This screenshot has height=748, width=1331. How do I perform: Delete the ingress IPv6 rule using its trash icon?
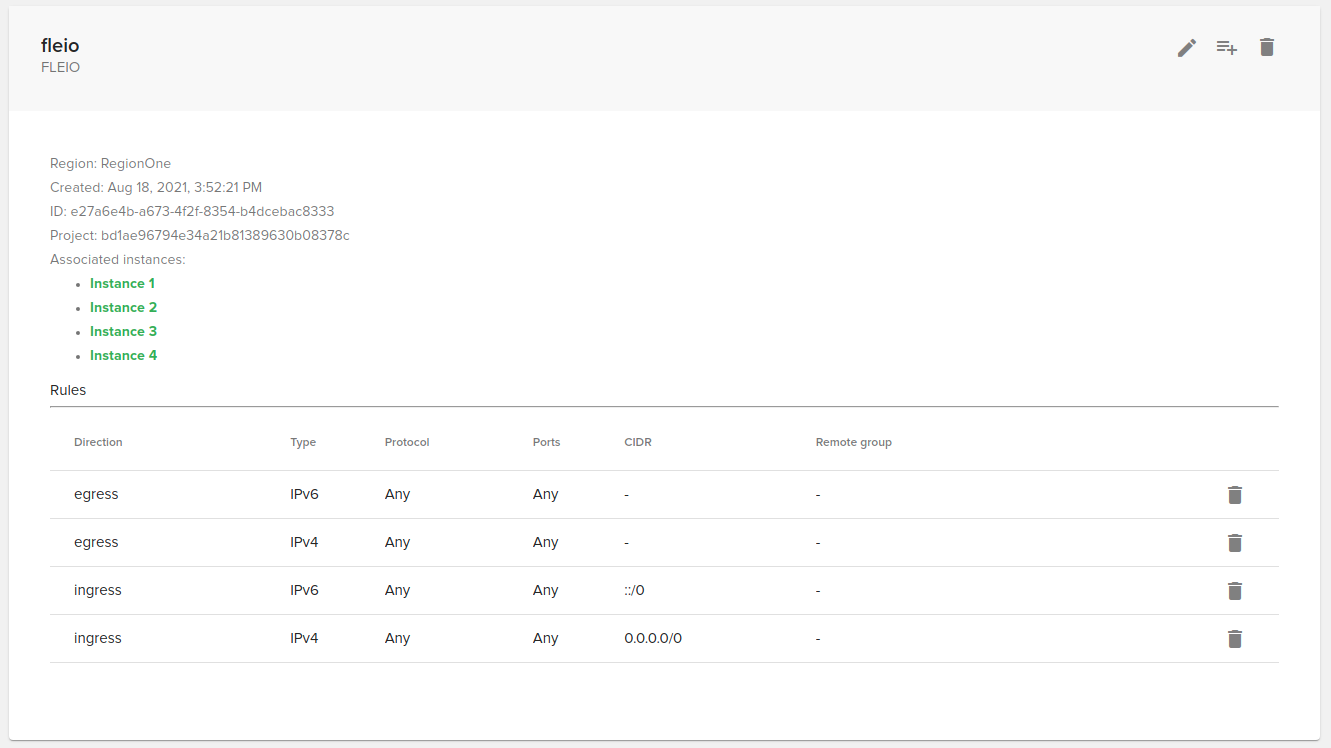(1234, 590)
